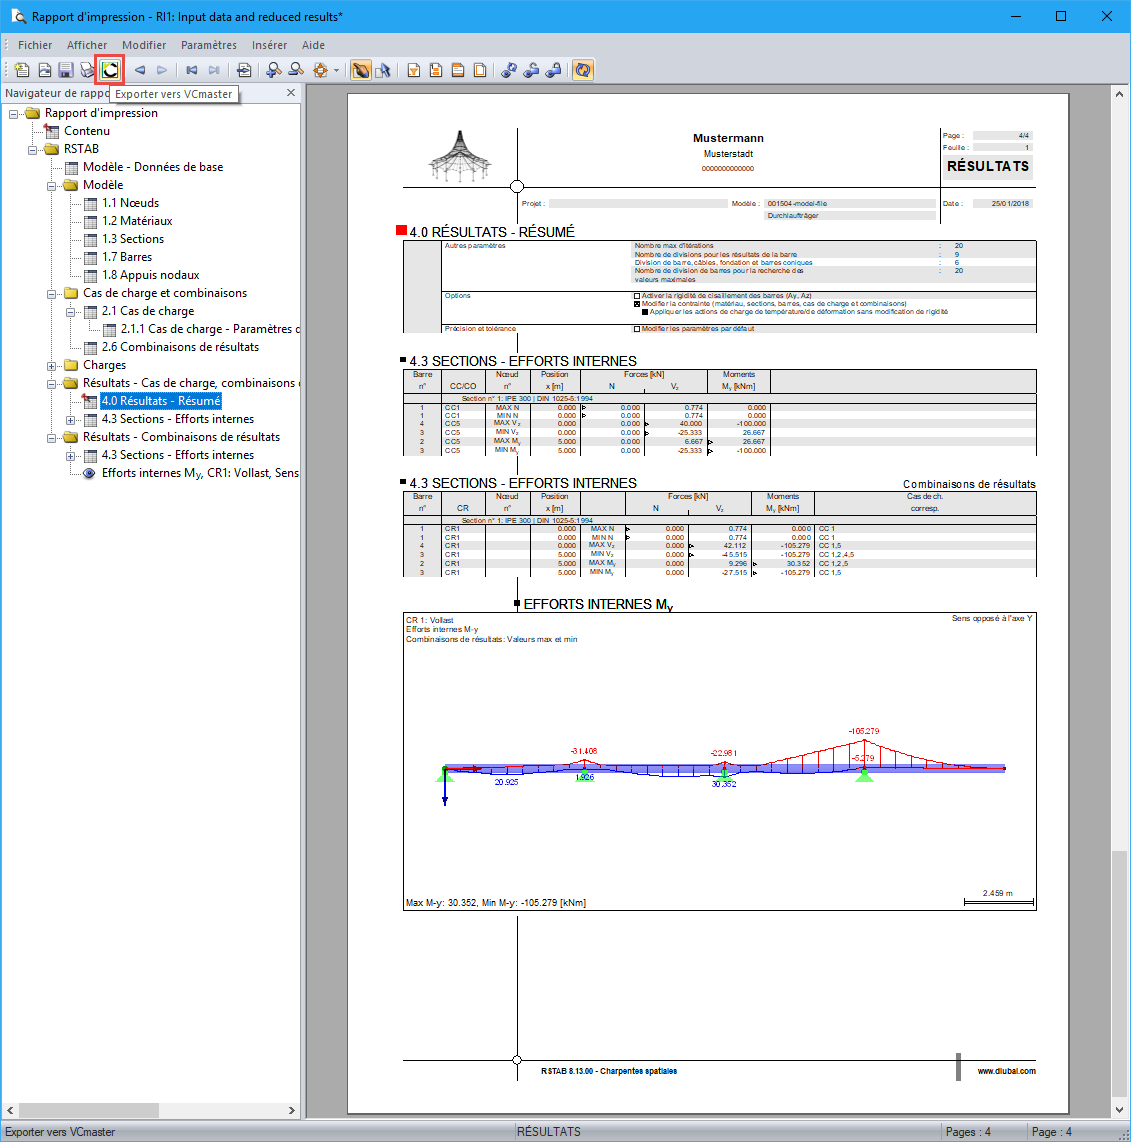Click the refresh icon at the toolbar end
This screenshot has width=1131, height=1142.
[583, 70]
